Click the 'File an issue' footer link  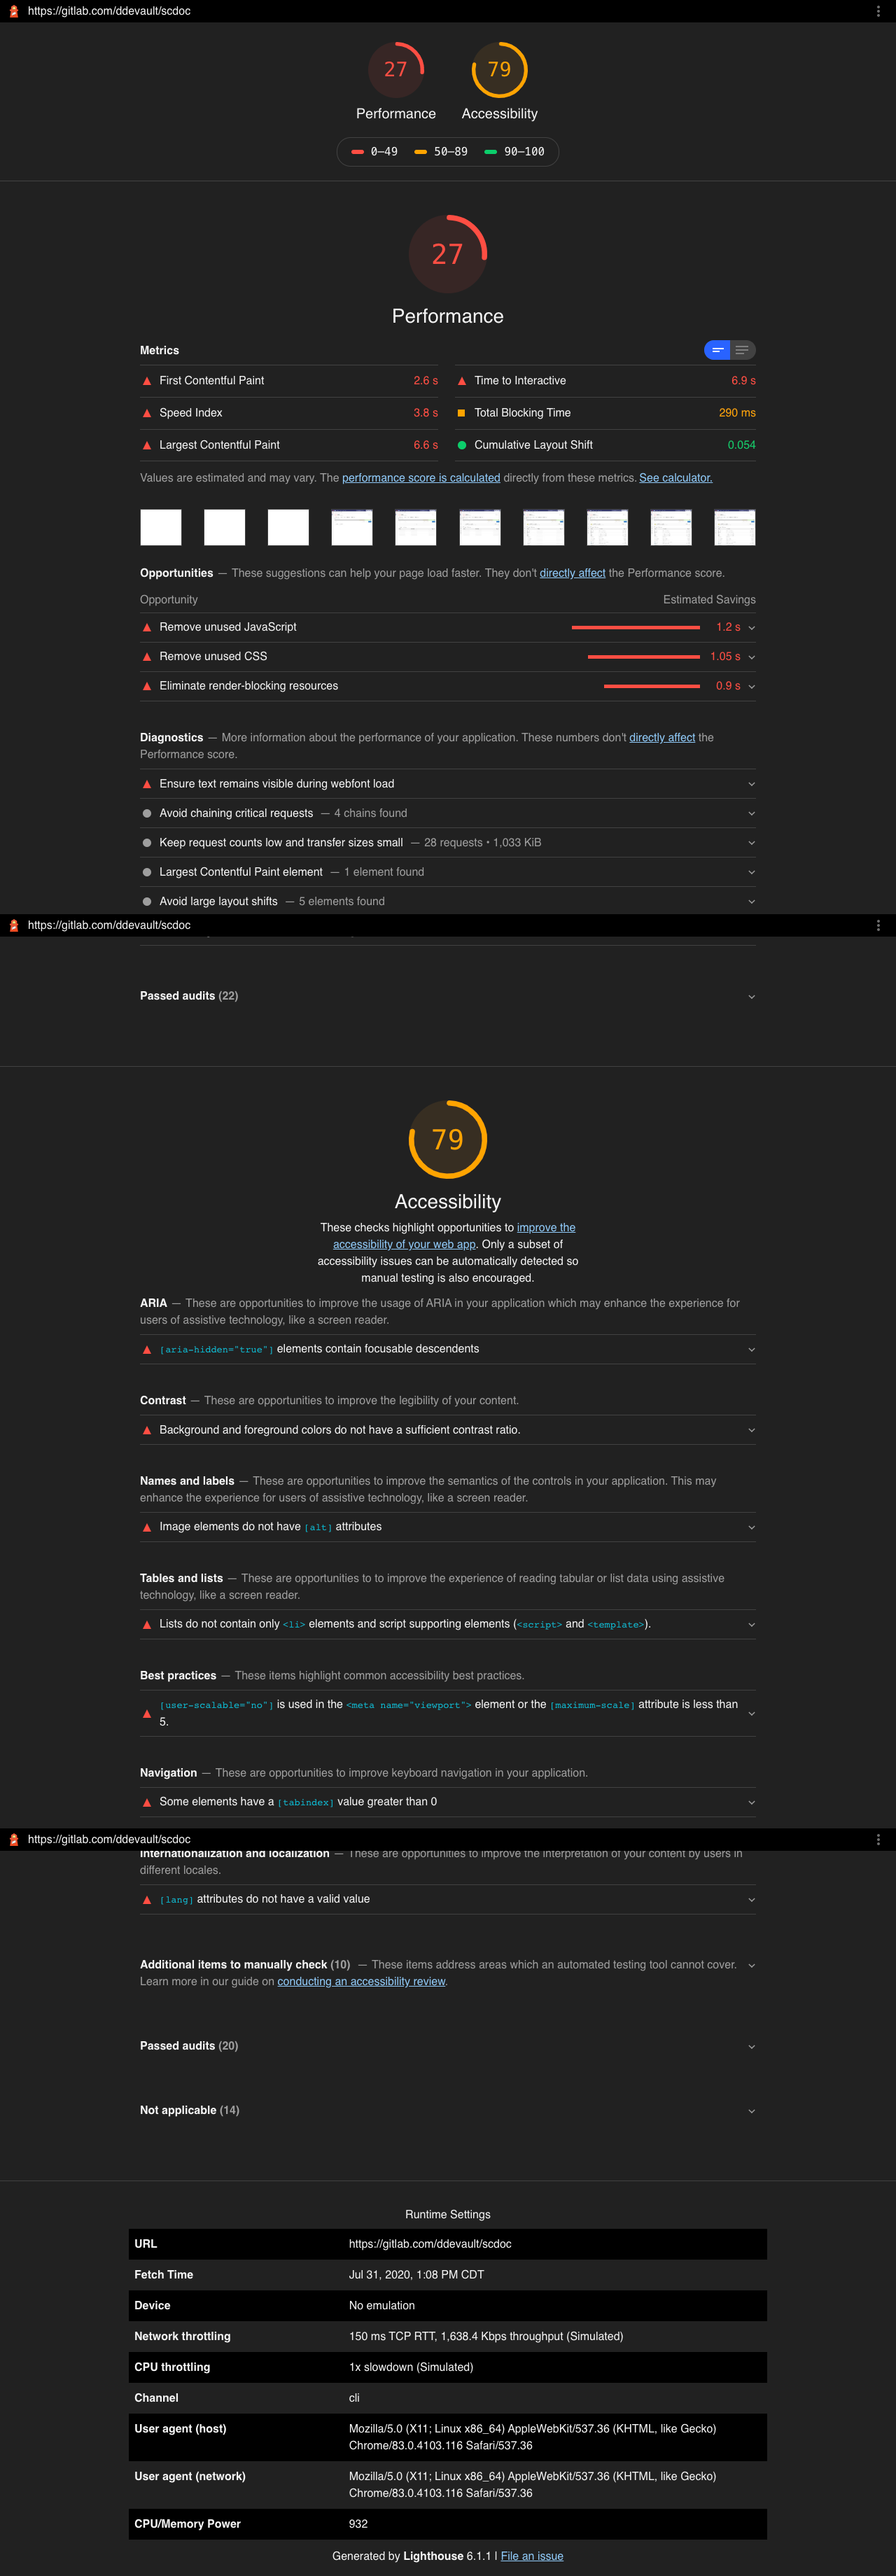(532, 2556)
